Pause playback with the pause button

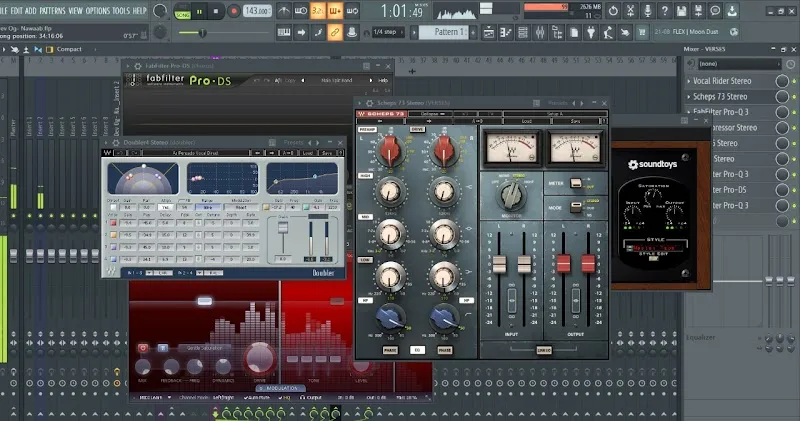click(x=199, y=11)
